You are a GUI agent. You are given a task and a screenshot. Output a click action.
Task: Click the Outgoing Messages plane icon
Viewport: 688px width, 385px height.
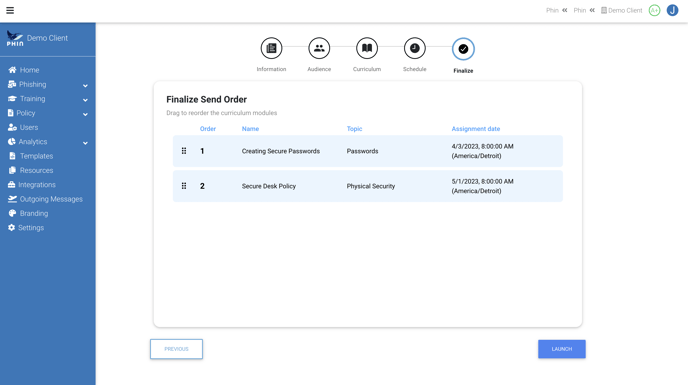tap(12, 199)
